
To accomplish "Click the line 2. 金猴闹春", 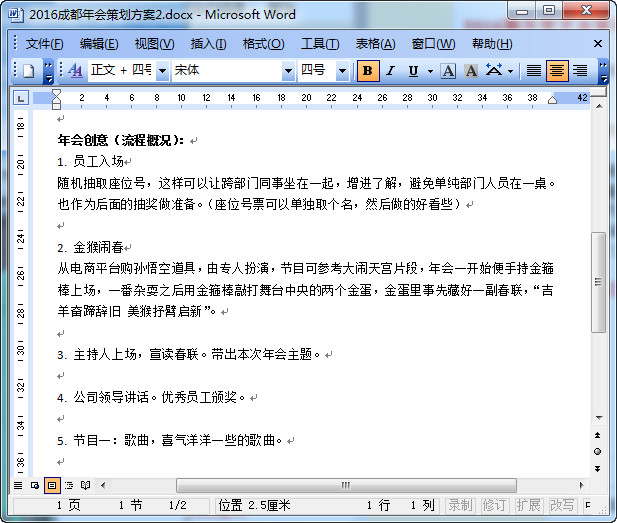I will coord(91,248).
